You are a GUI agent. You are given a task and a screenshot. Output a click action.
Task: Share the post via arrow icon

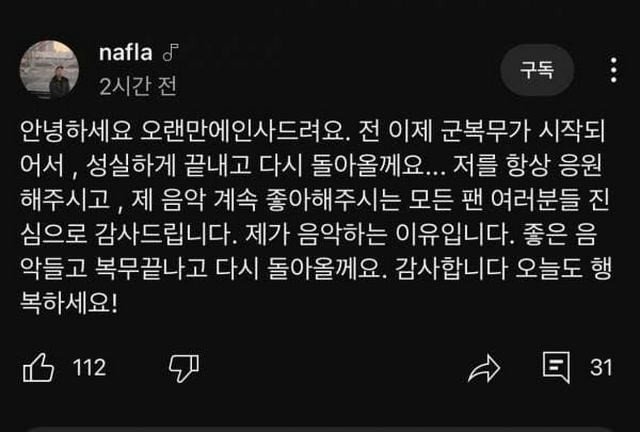point(484,368)
